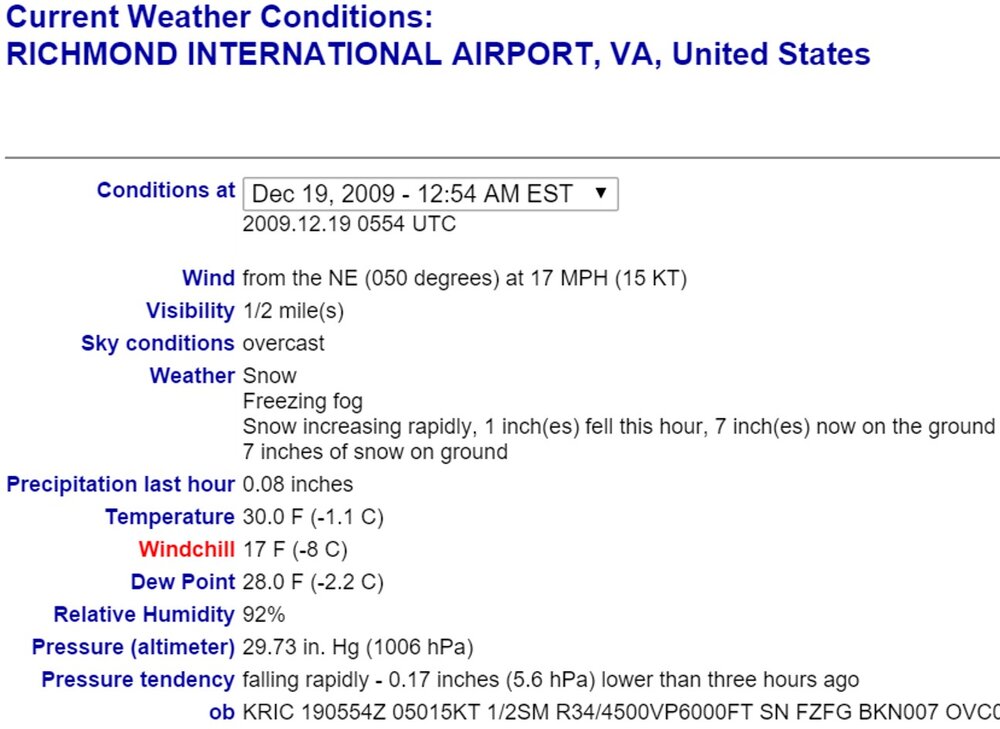Open the observation time dropdown arrow
The image size is (1000, 729).
tap(599, 193)
